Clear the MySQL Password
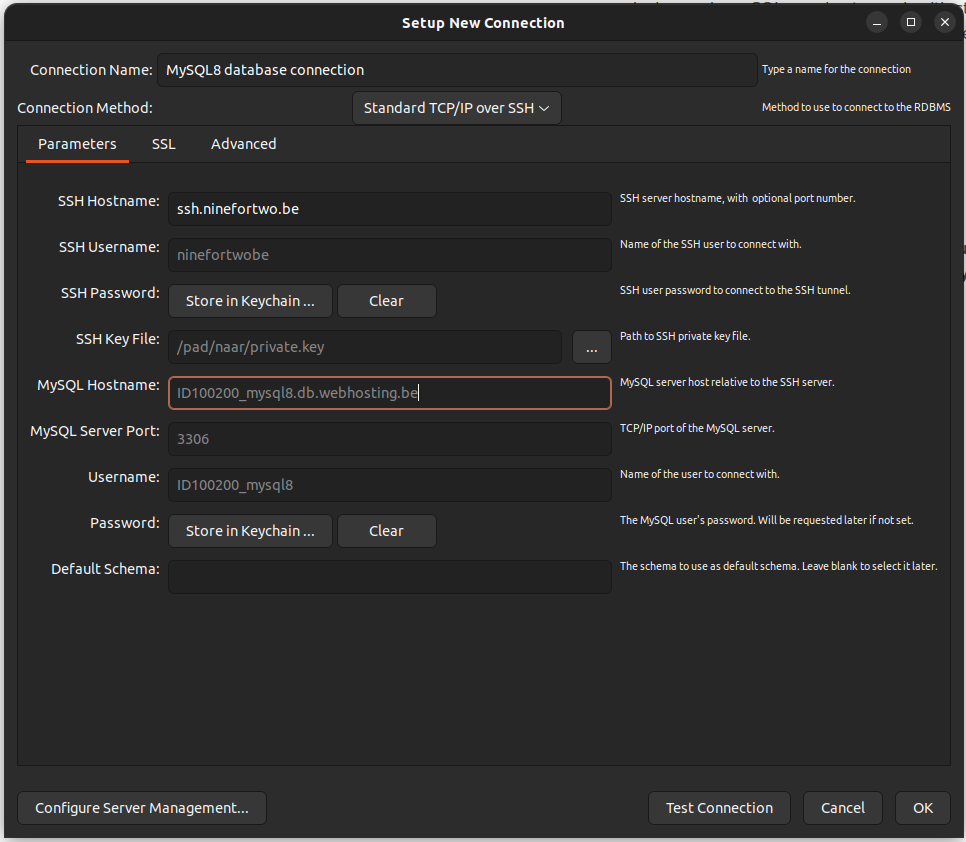This screenshot has width=966, height=842. pyautogui.click(x=386, y=531)
